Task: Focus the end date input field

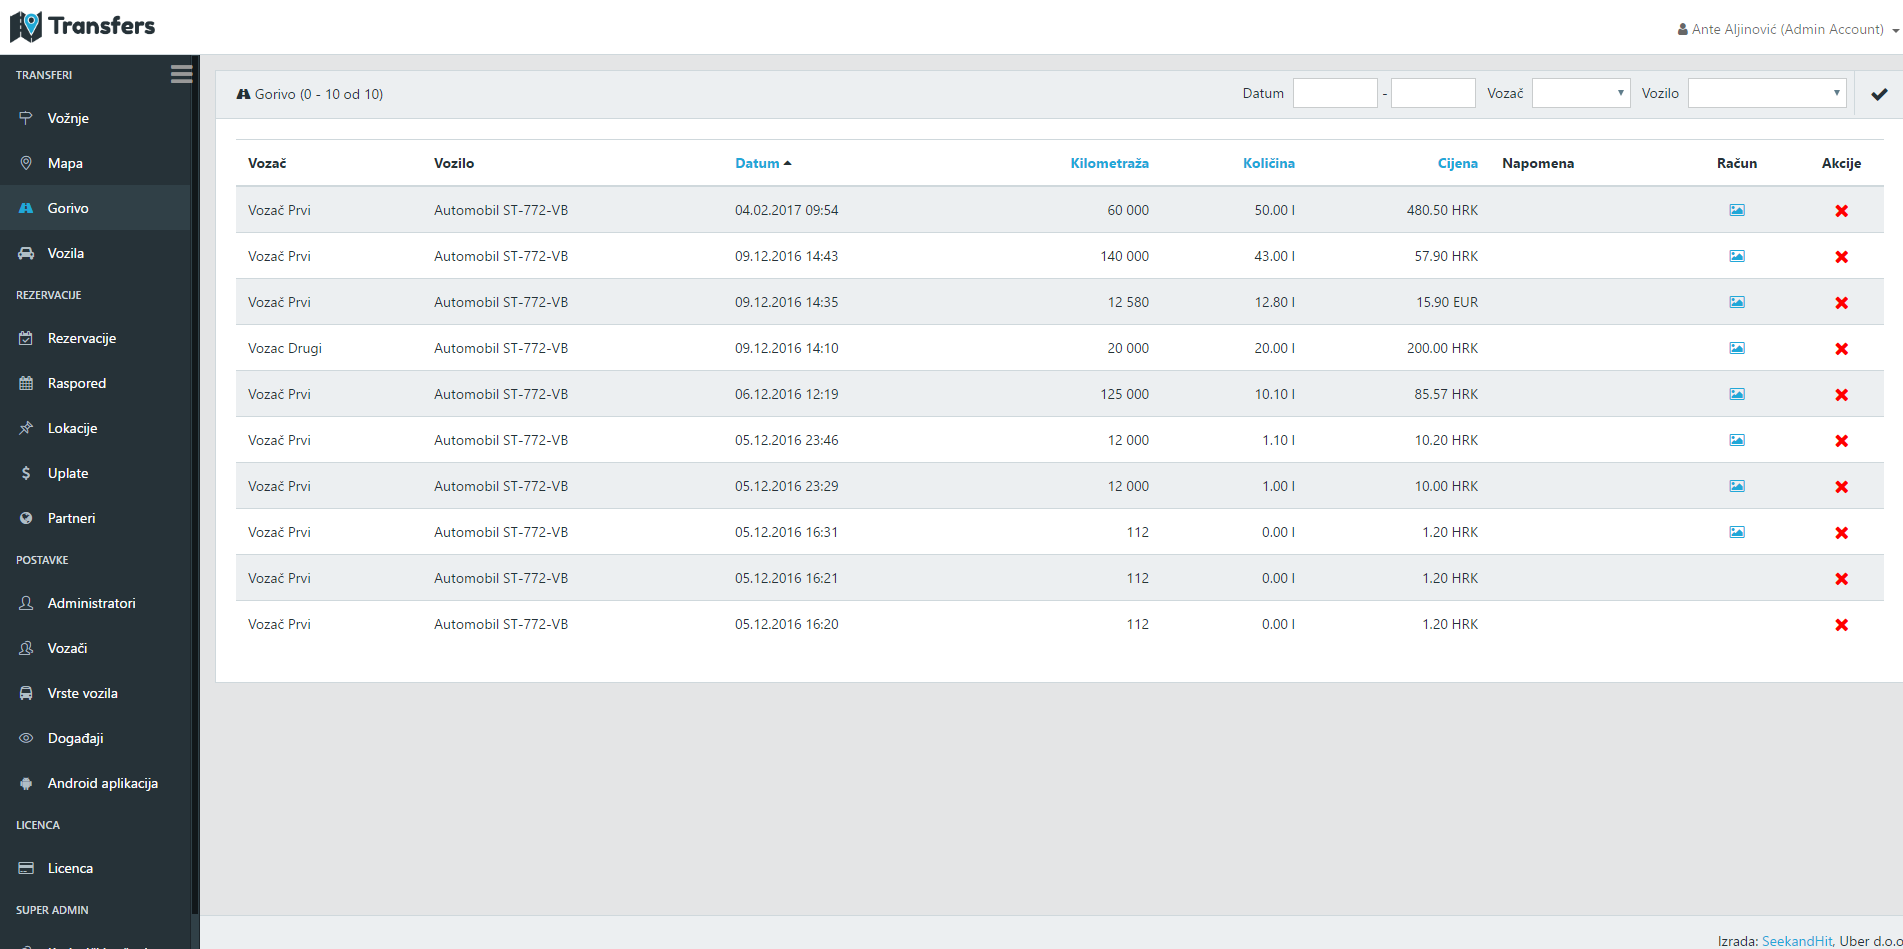Action: click(x=1433, y=93)
